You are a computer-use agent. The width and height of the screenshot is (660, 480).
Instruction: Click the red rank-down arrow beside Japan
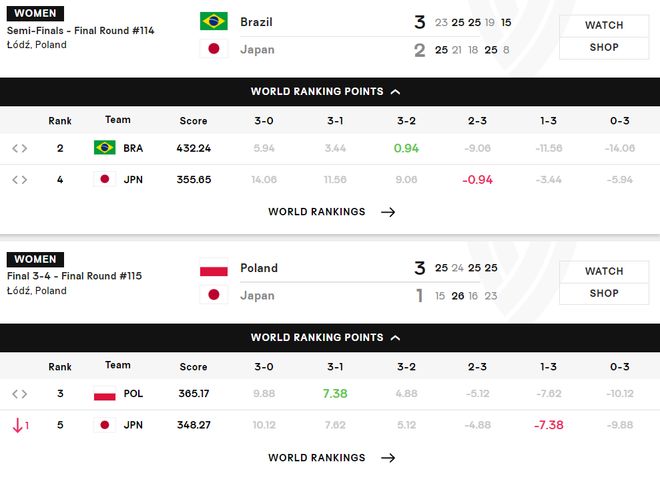(x=19, y=425)
